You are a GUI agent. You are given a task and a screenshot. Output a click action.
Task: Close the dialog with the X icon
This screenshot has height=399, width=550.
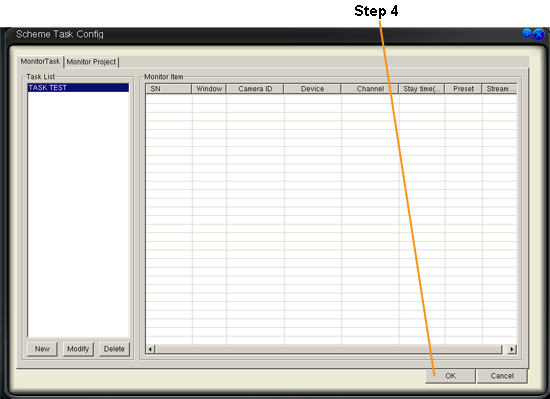click(x=539, y=34)
